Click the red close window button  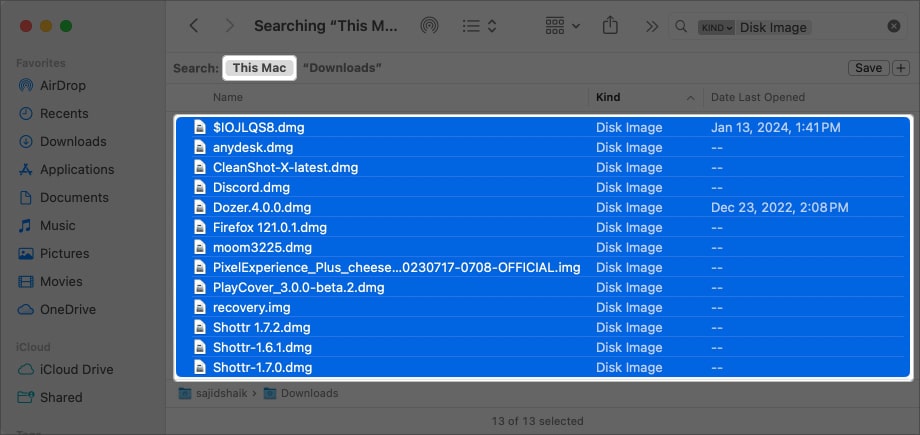pyautogui.click(x=26, y=26)
